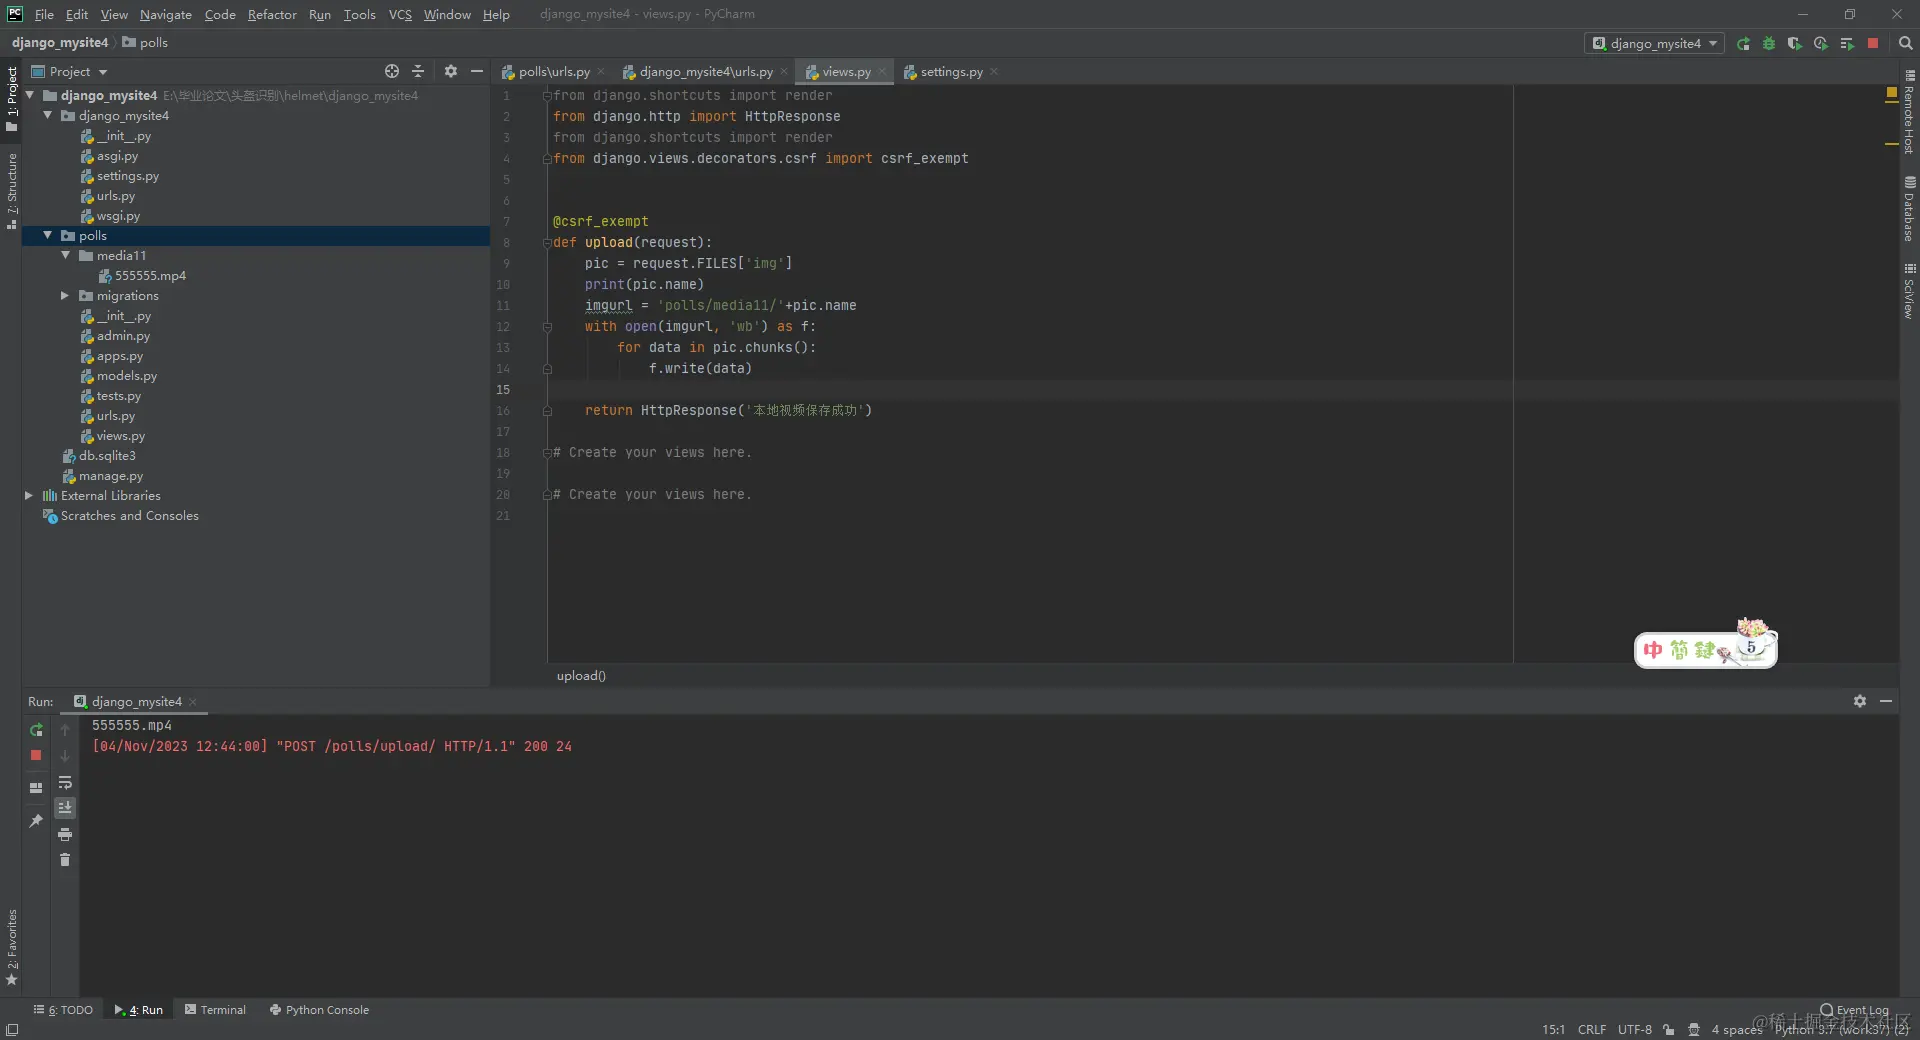Run django_mysite4 with coverage

pyautogui.click(x=1795, y=44)
